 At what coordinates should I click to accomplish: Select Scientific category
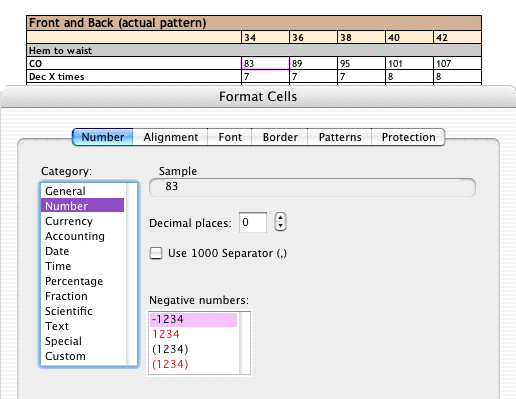(x=82, y=311)
